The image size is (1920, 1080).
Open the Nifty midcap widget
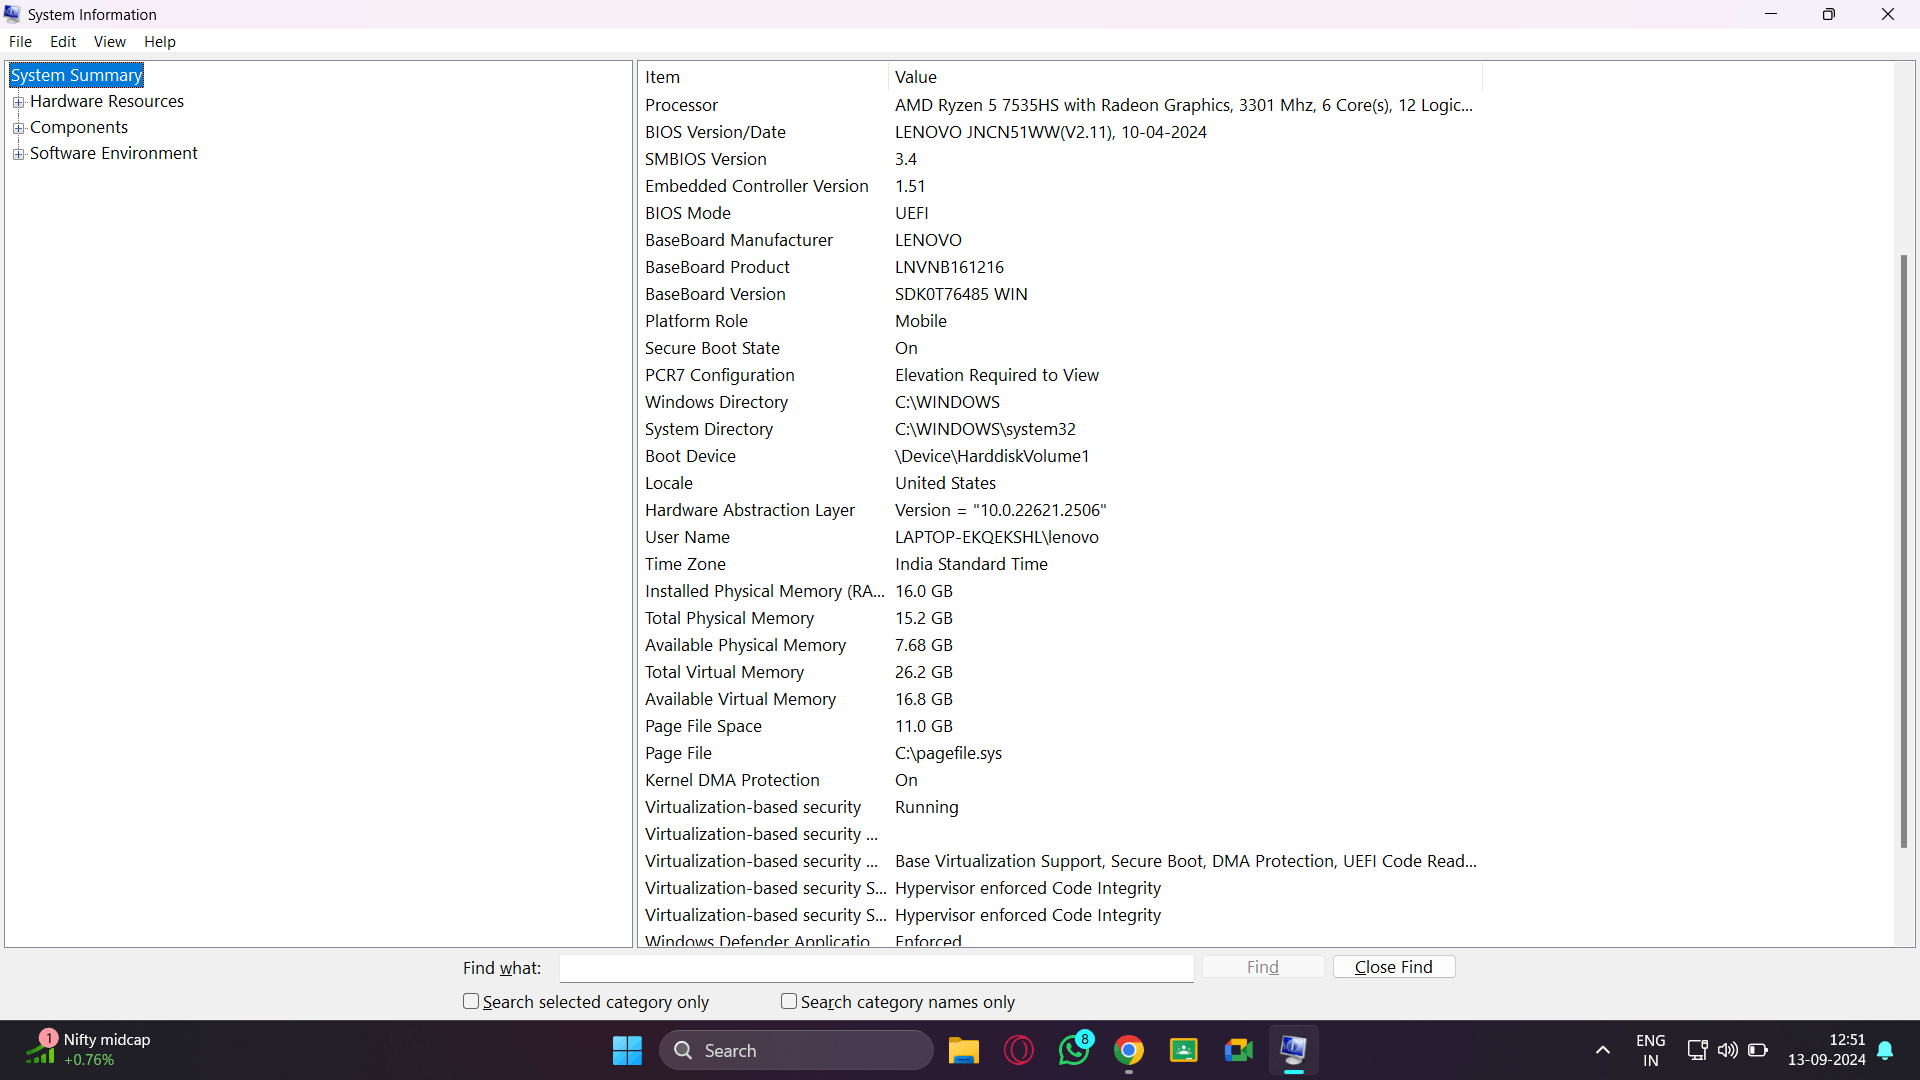pyautogui.click(x=89, y=1050)
